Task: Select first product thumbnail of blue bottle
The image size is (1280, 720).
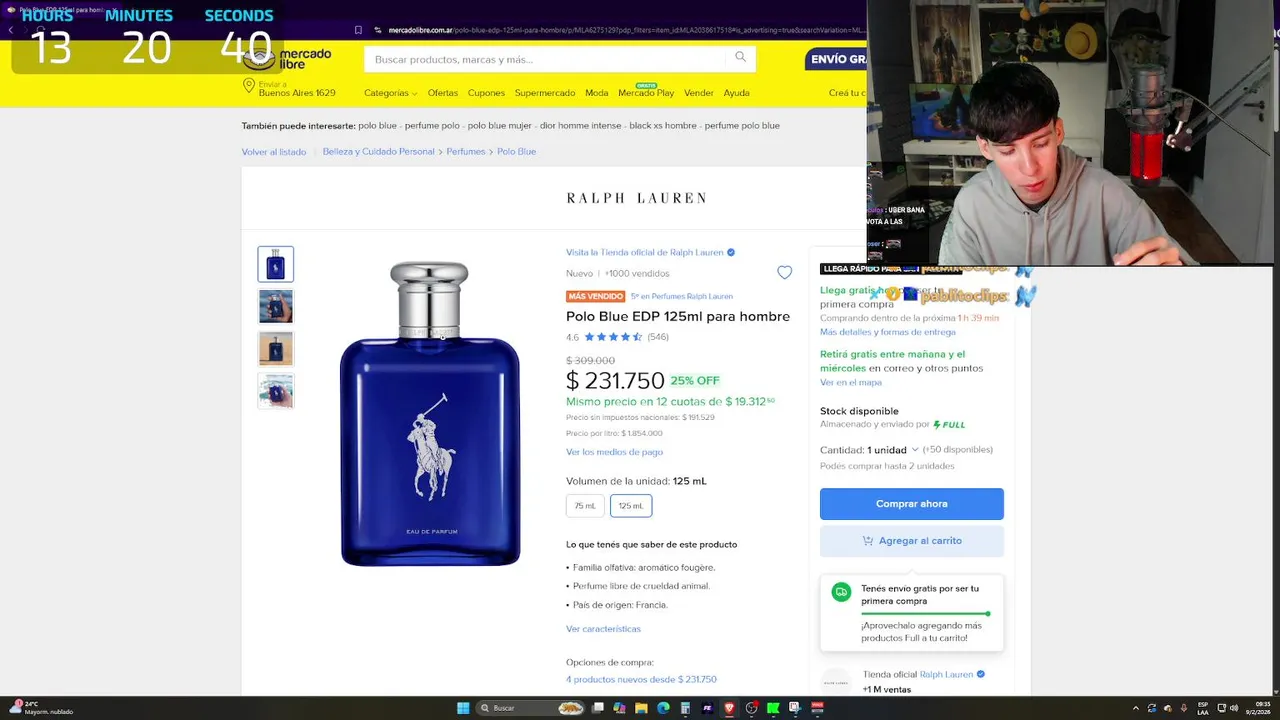Action: (x=276, y=264)
